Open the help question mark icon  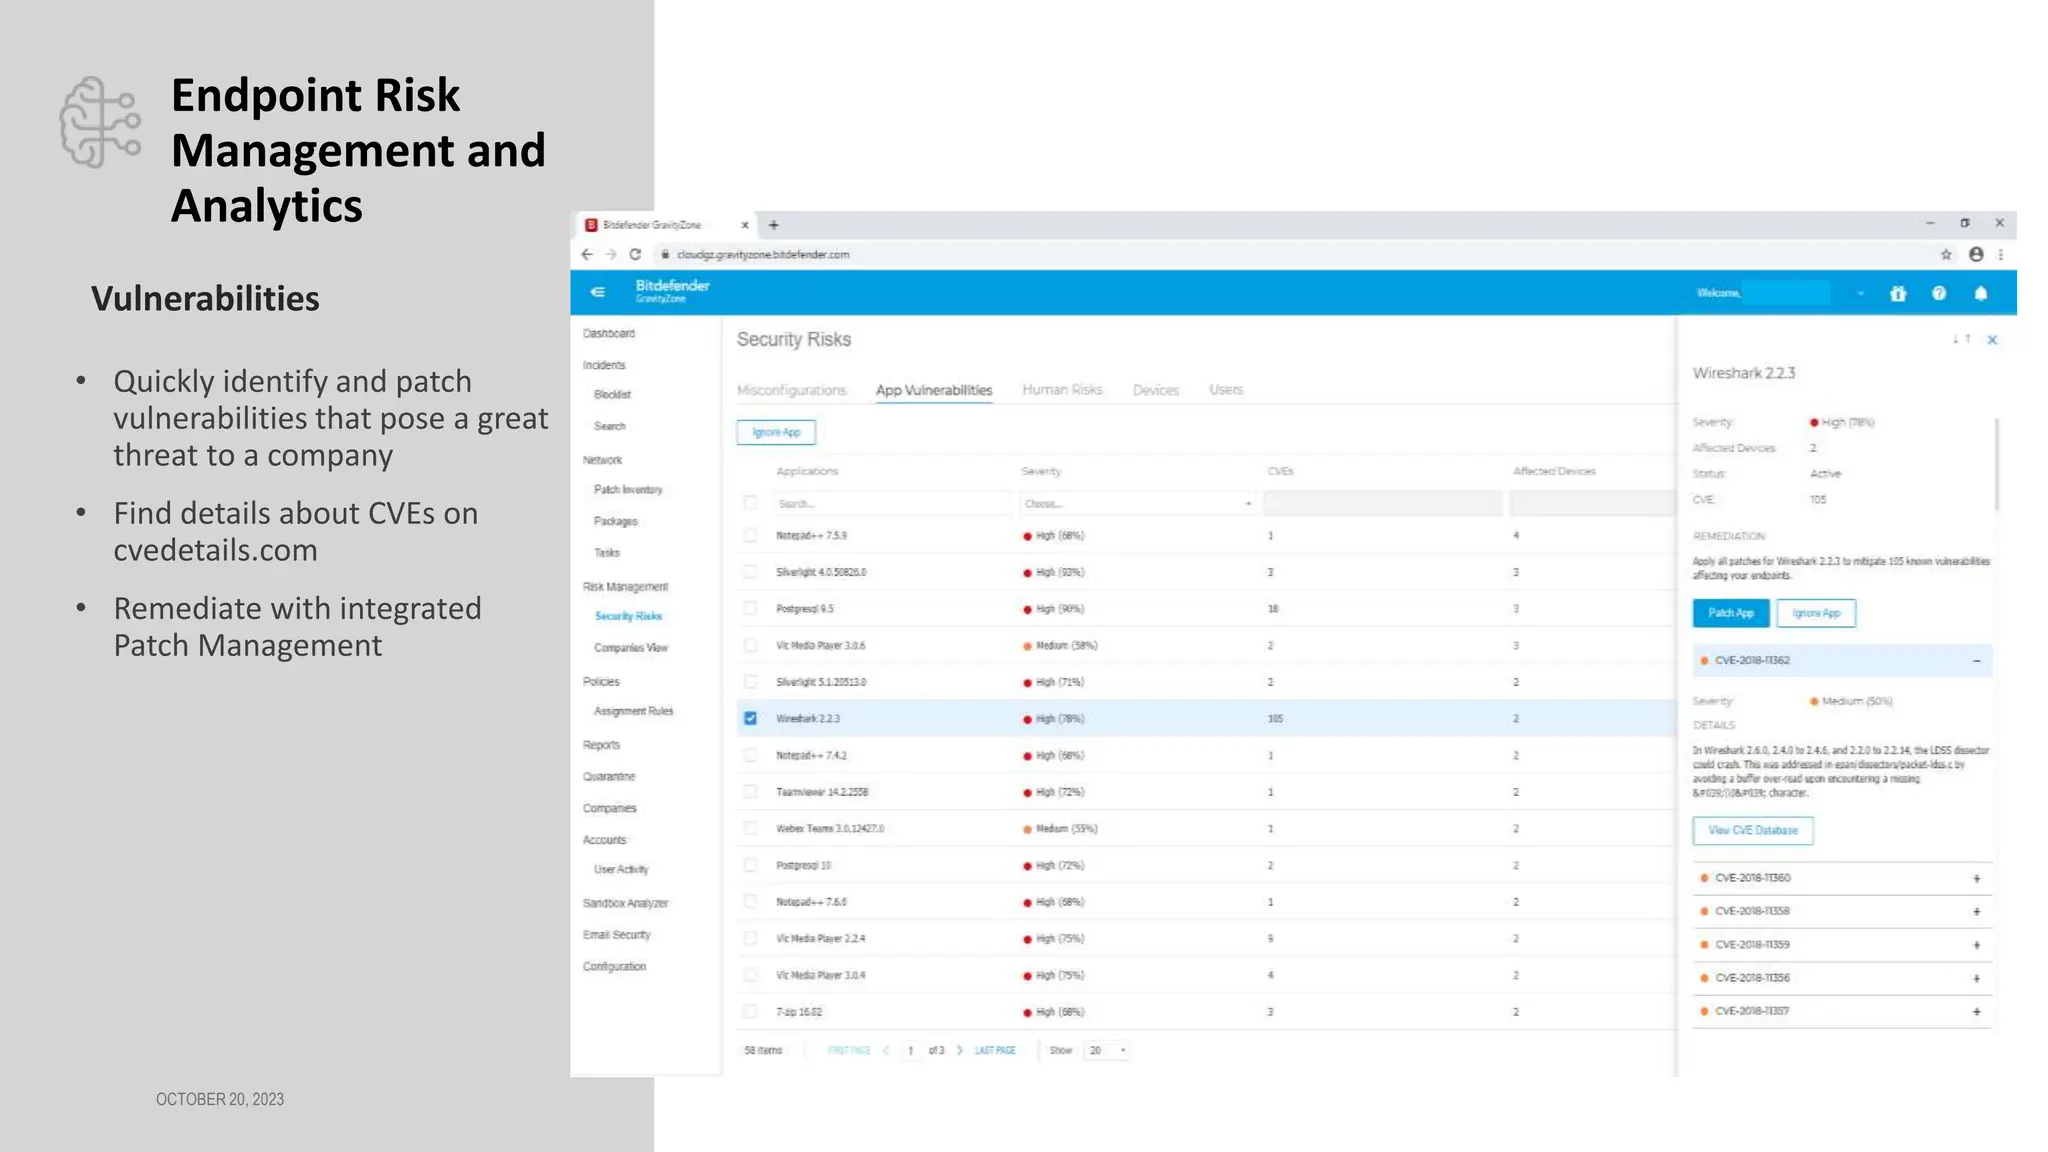click(x=1939, y=293)
